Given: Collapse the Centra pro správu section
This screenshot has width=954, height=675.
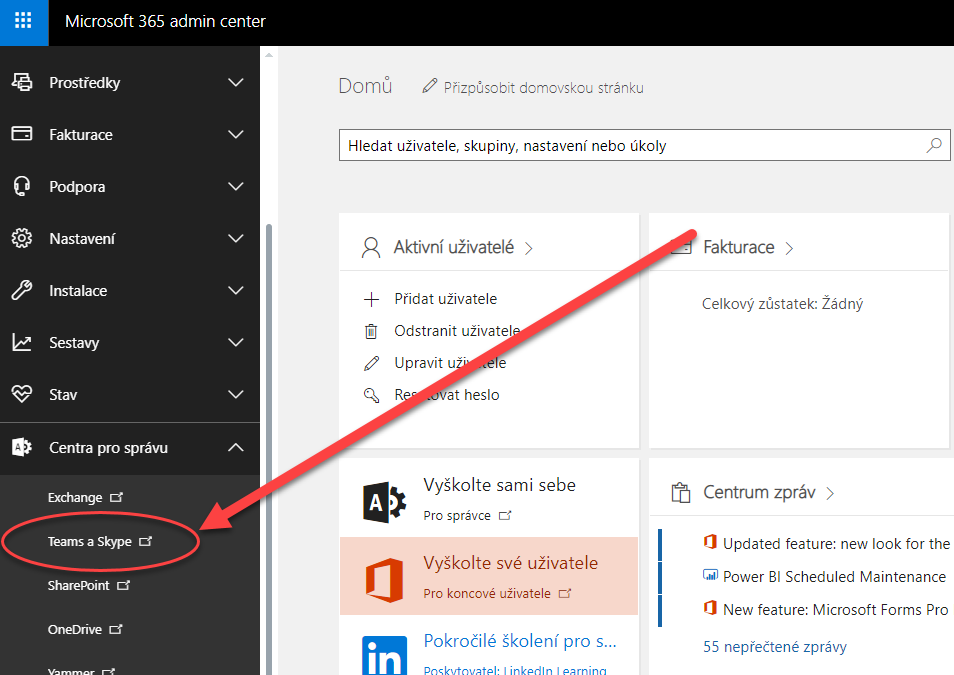Looking at the screenshot, I should click(x=235, y=447).
